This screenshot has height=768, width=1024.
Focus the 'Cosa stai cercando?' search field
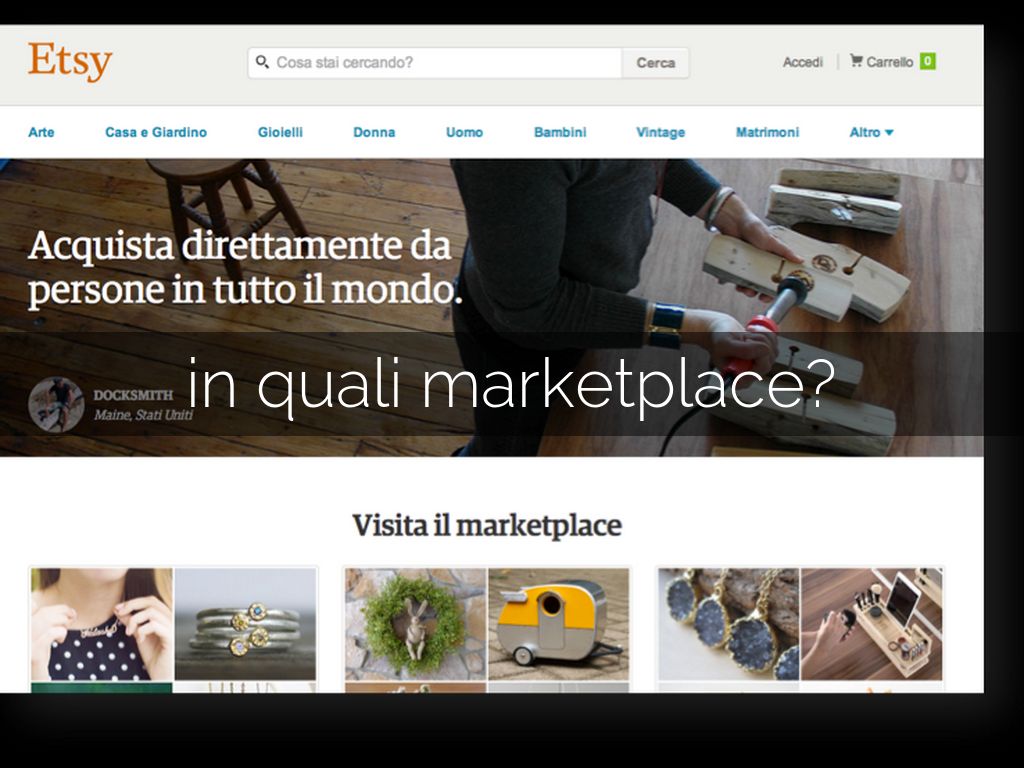tap(436, 63)
